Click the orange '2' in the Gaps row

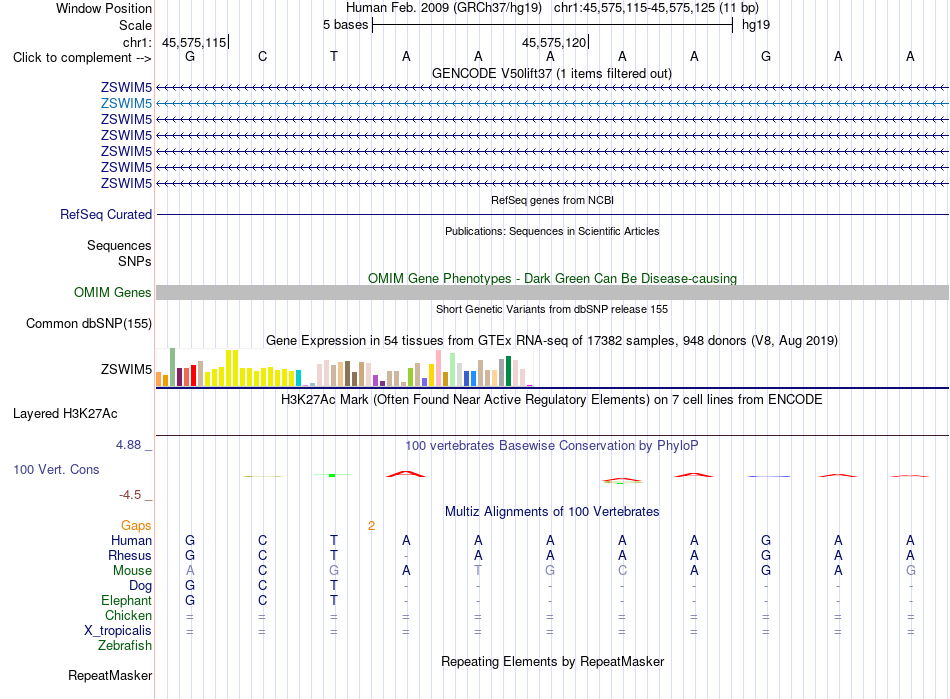point(371,526)
